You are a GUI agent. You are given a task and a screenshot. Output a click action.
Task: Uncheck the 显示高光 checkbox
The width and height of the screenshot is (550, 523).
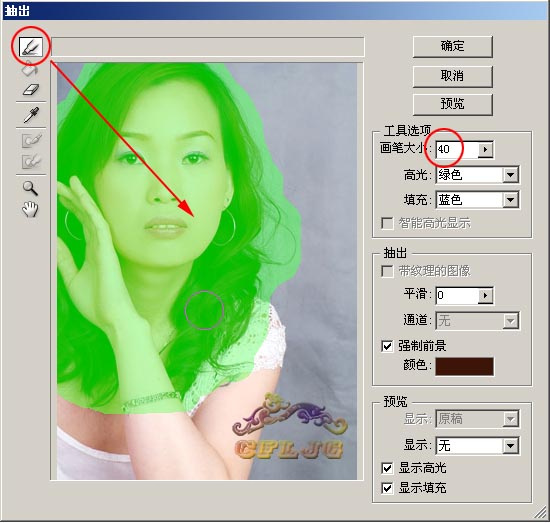(x=387, y=468)
